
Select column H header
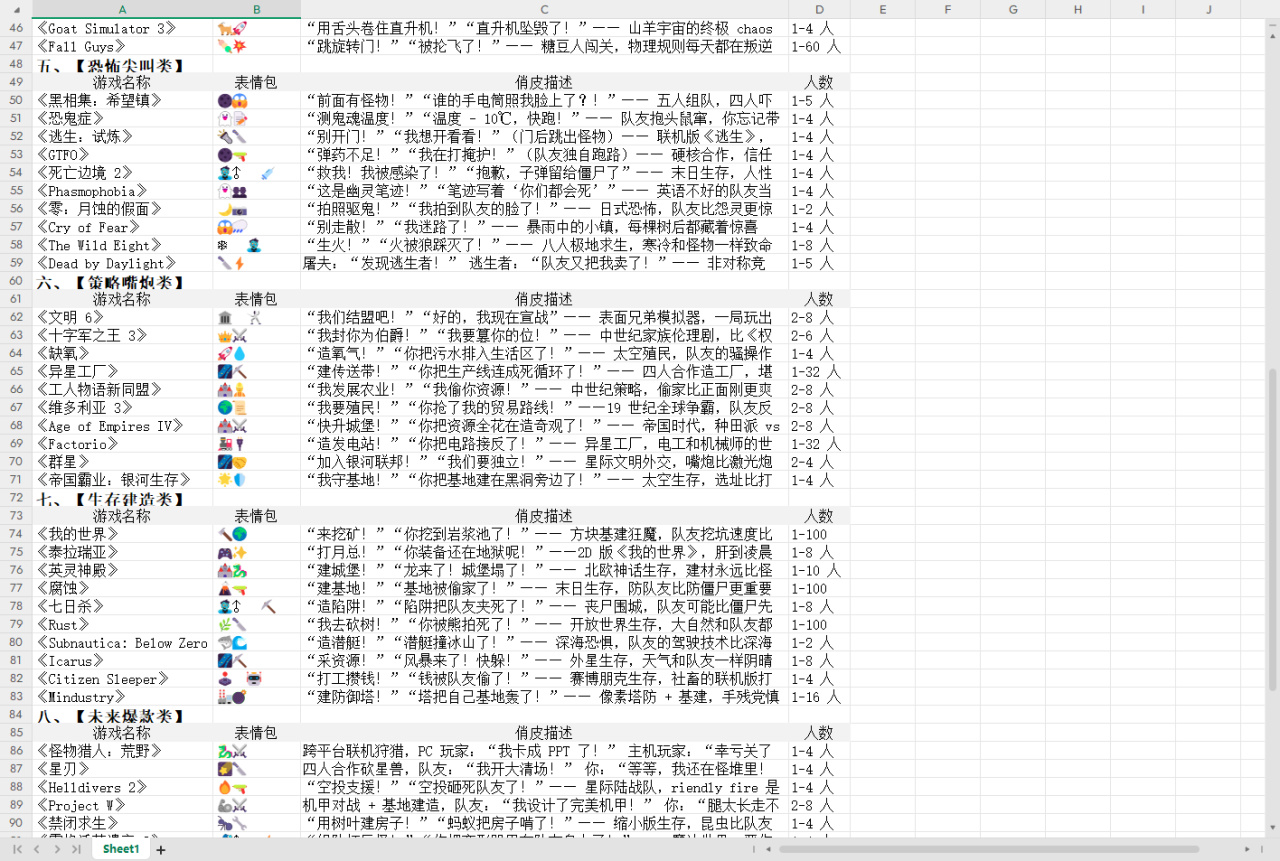click(x=1078, y=9)
